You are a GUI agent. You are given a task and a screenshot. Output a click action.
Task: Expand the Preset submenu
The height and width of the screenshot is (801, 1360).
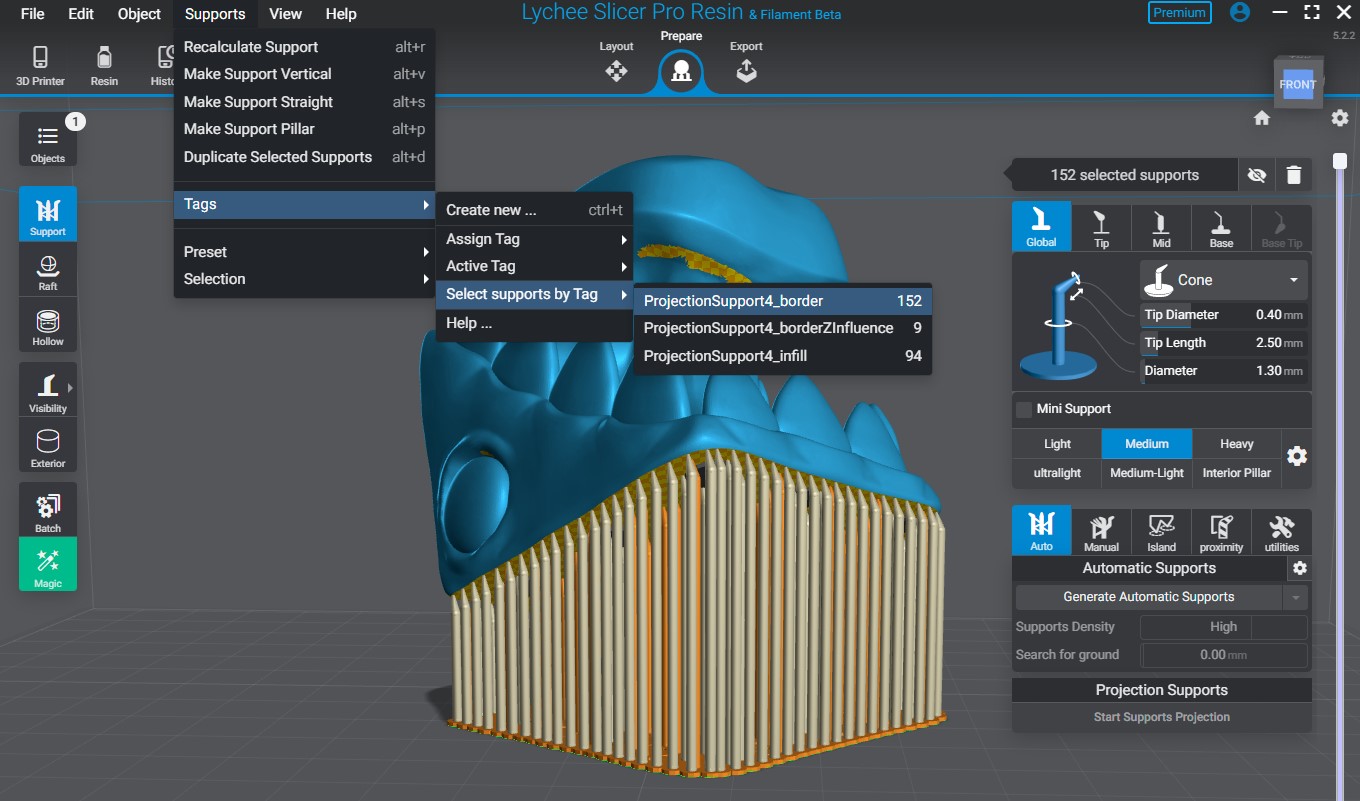(x=304, y=252)
